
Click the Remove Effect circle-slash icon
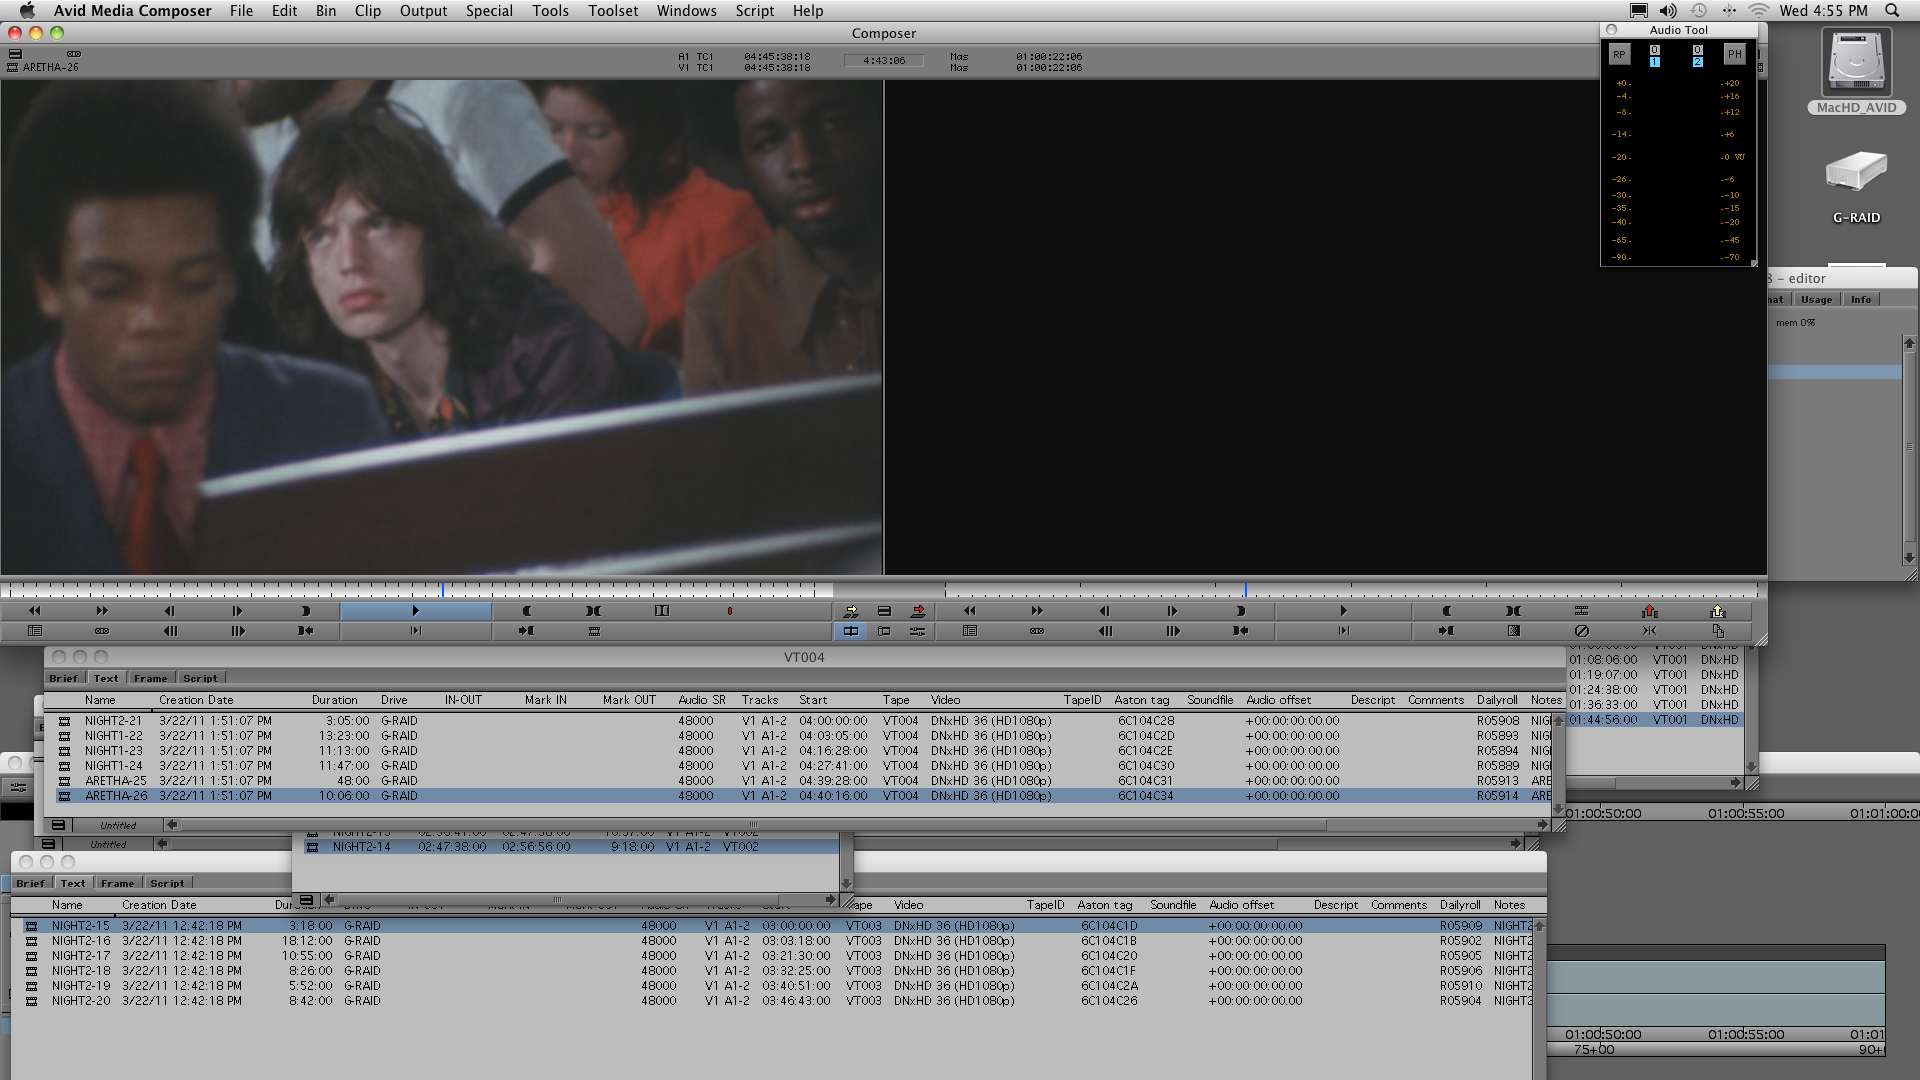coord(1581,631)
